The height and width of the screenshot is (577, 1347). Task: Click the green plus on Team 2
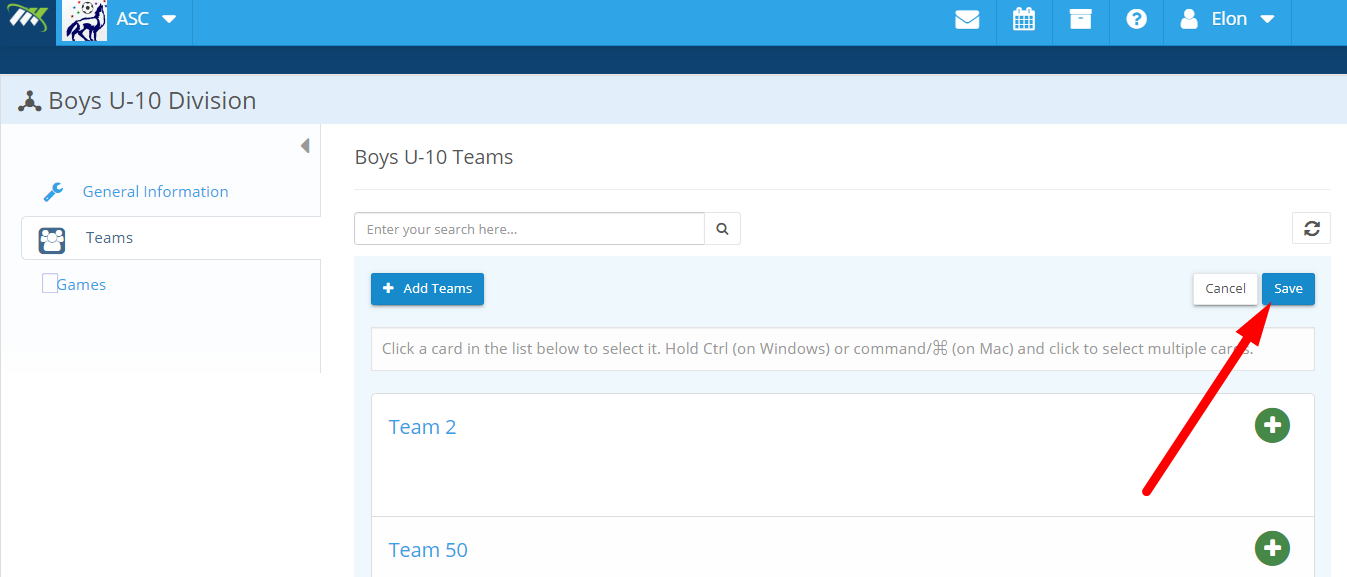(x=1272, y=425)
